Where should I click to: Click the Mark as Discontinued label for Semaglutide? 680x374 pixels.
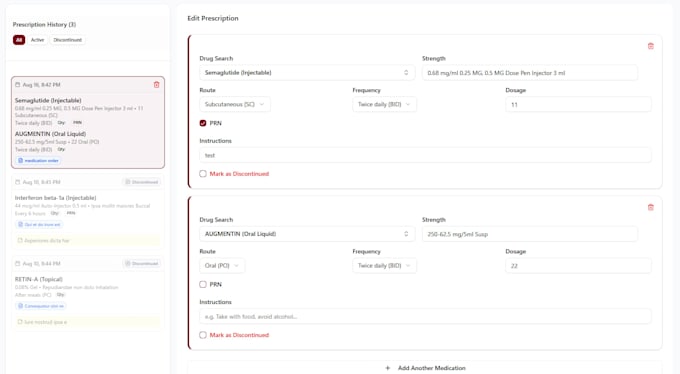[x=239, y=174]
